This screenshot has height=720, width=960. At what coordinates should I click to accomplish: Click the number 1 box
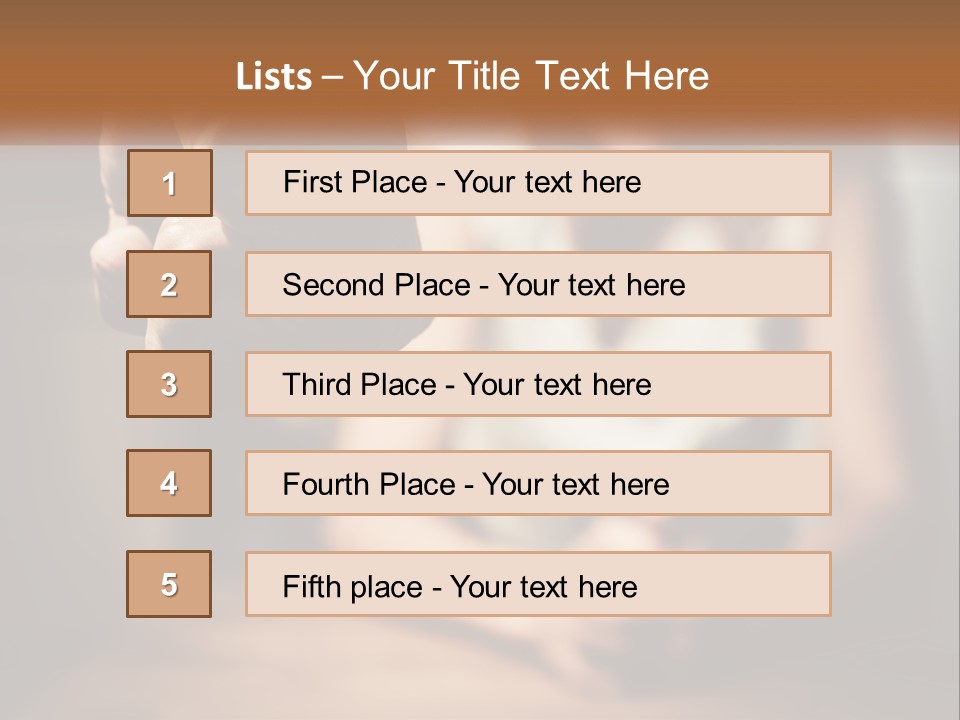(169, 183)
